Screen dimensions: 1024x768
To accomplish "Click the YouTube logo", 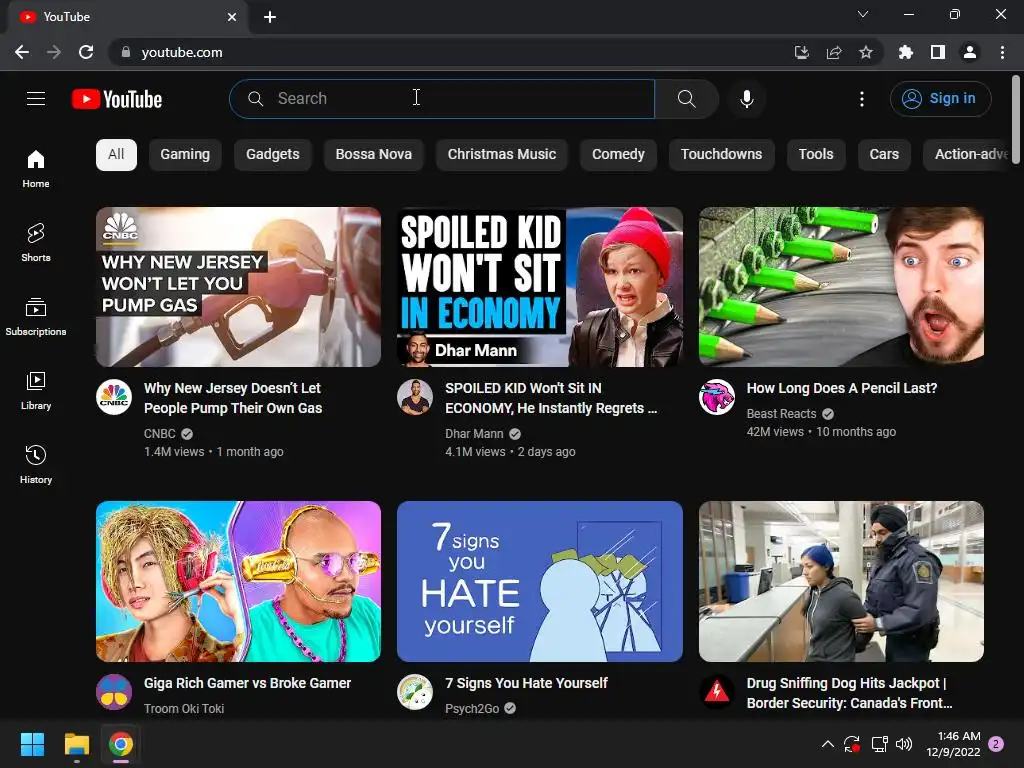I will 117,99.
